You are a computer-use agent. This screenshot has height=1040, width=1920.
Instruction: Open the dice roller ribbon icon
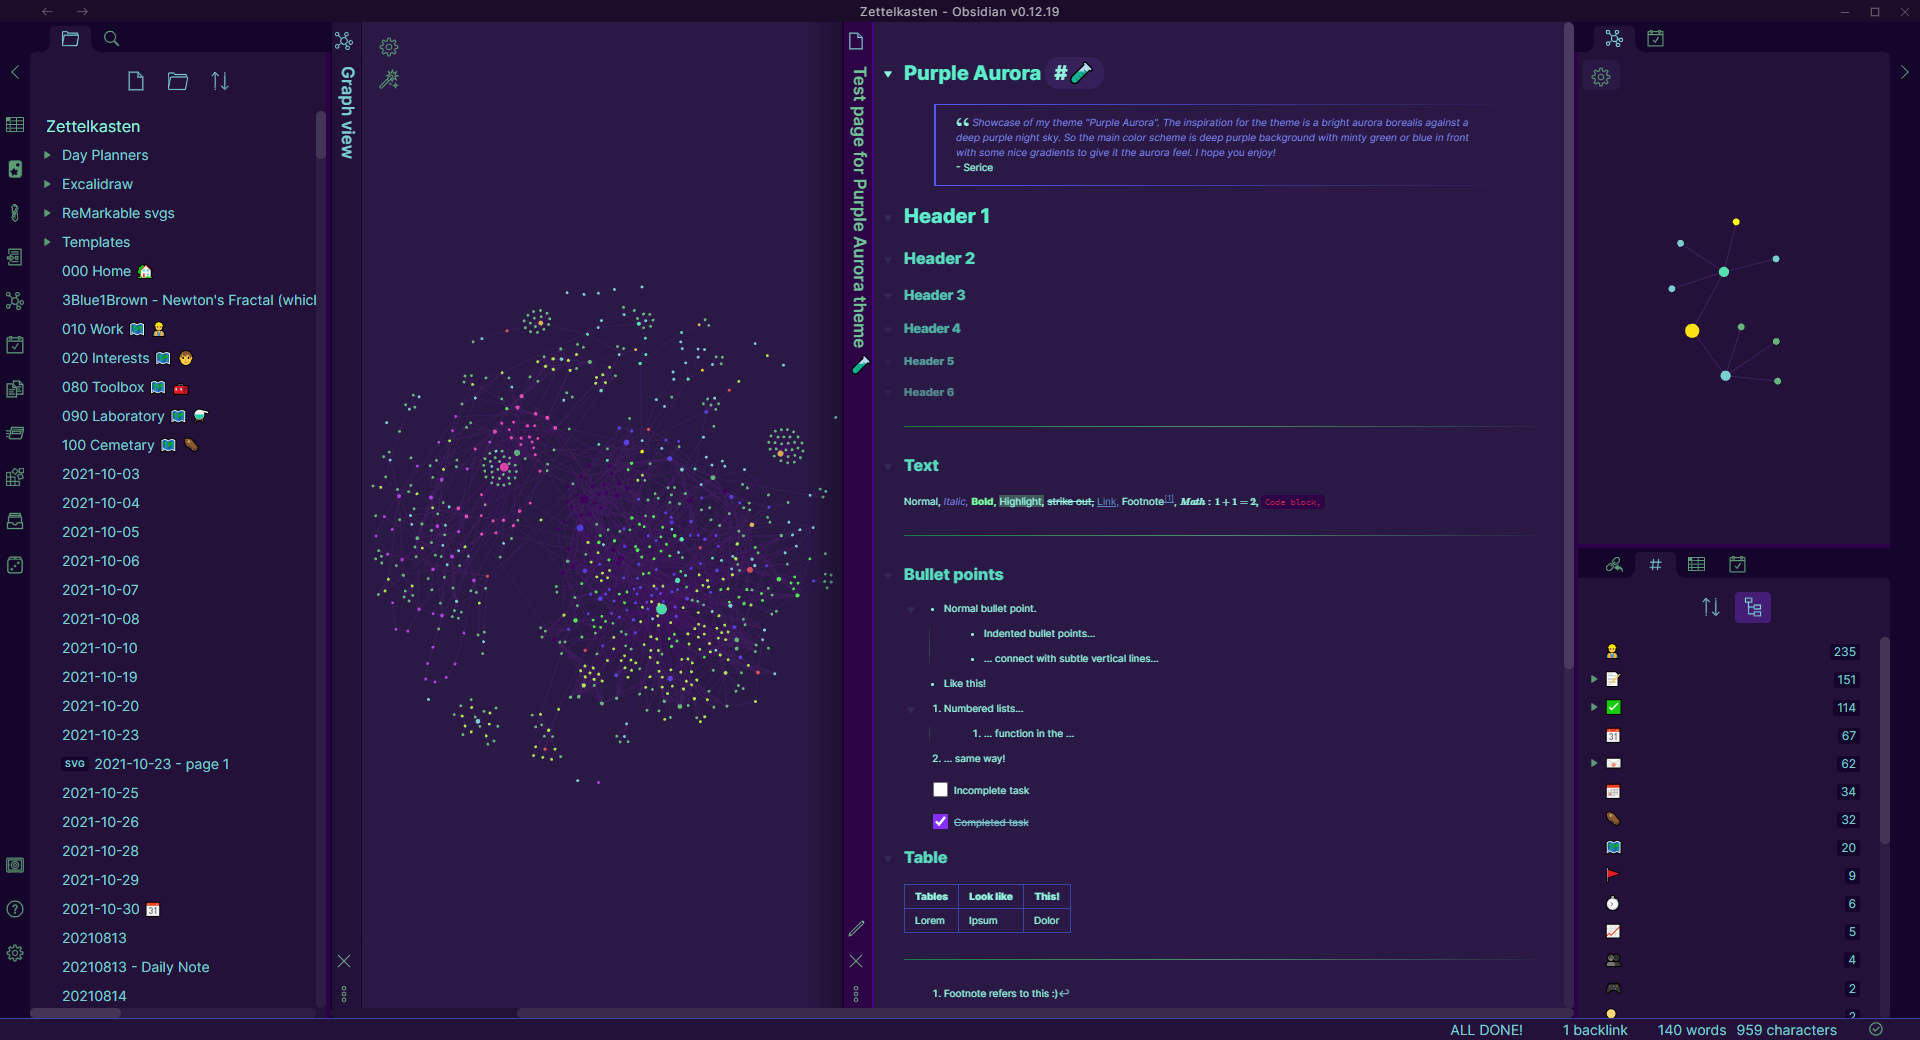click(x=15, y=565)
